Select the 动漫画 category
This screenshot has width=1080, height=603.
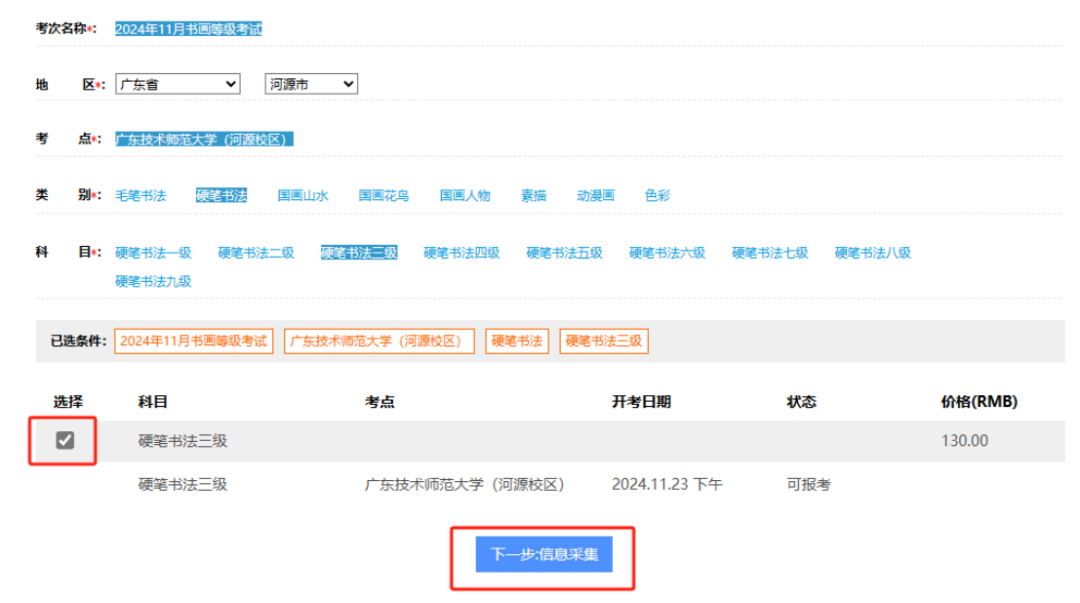pyautogui.click(x=595, y=196)
